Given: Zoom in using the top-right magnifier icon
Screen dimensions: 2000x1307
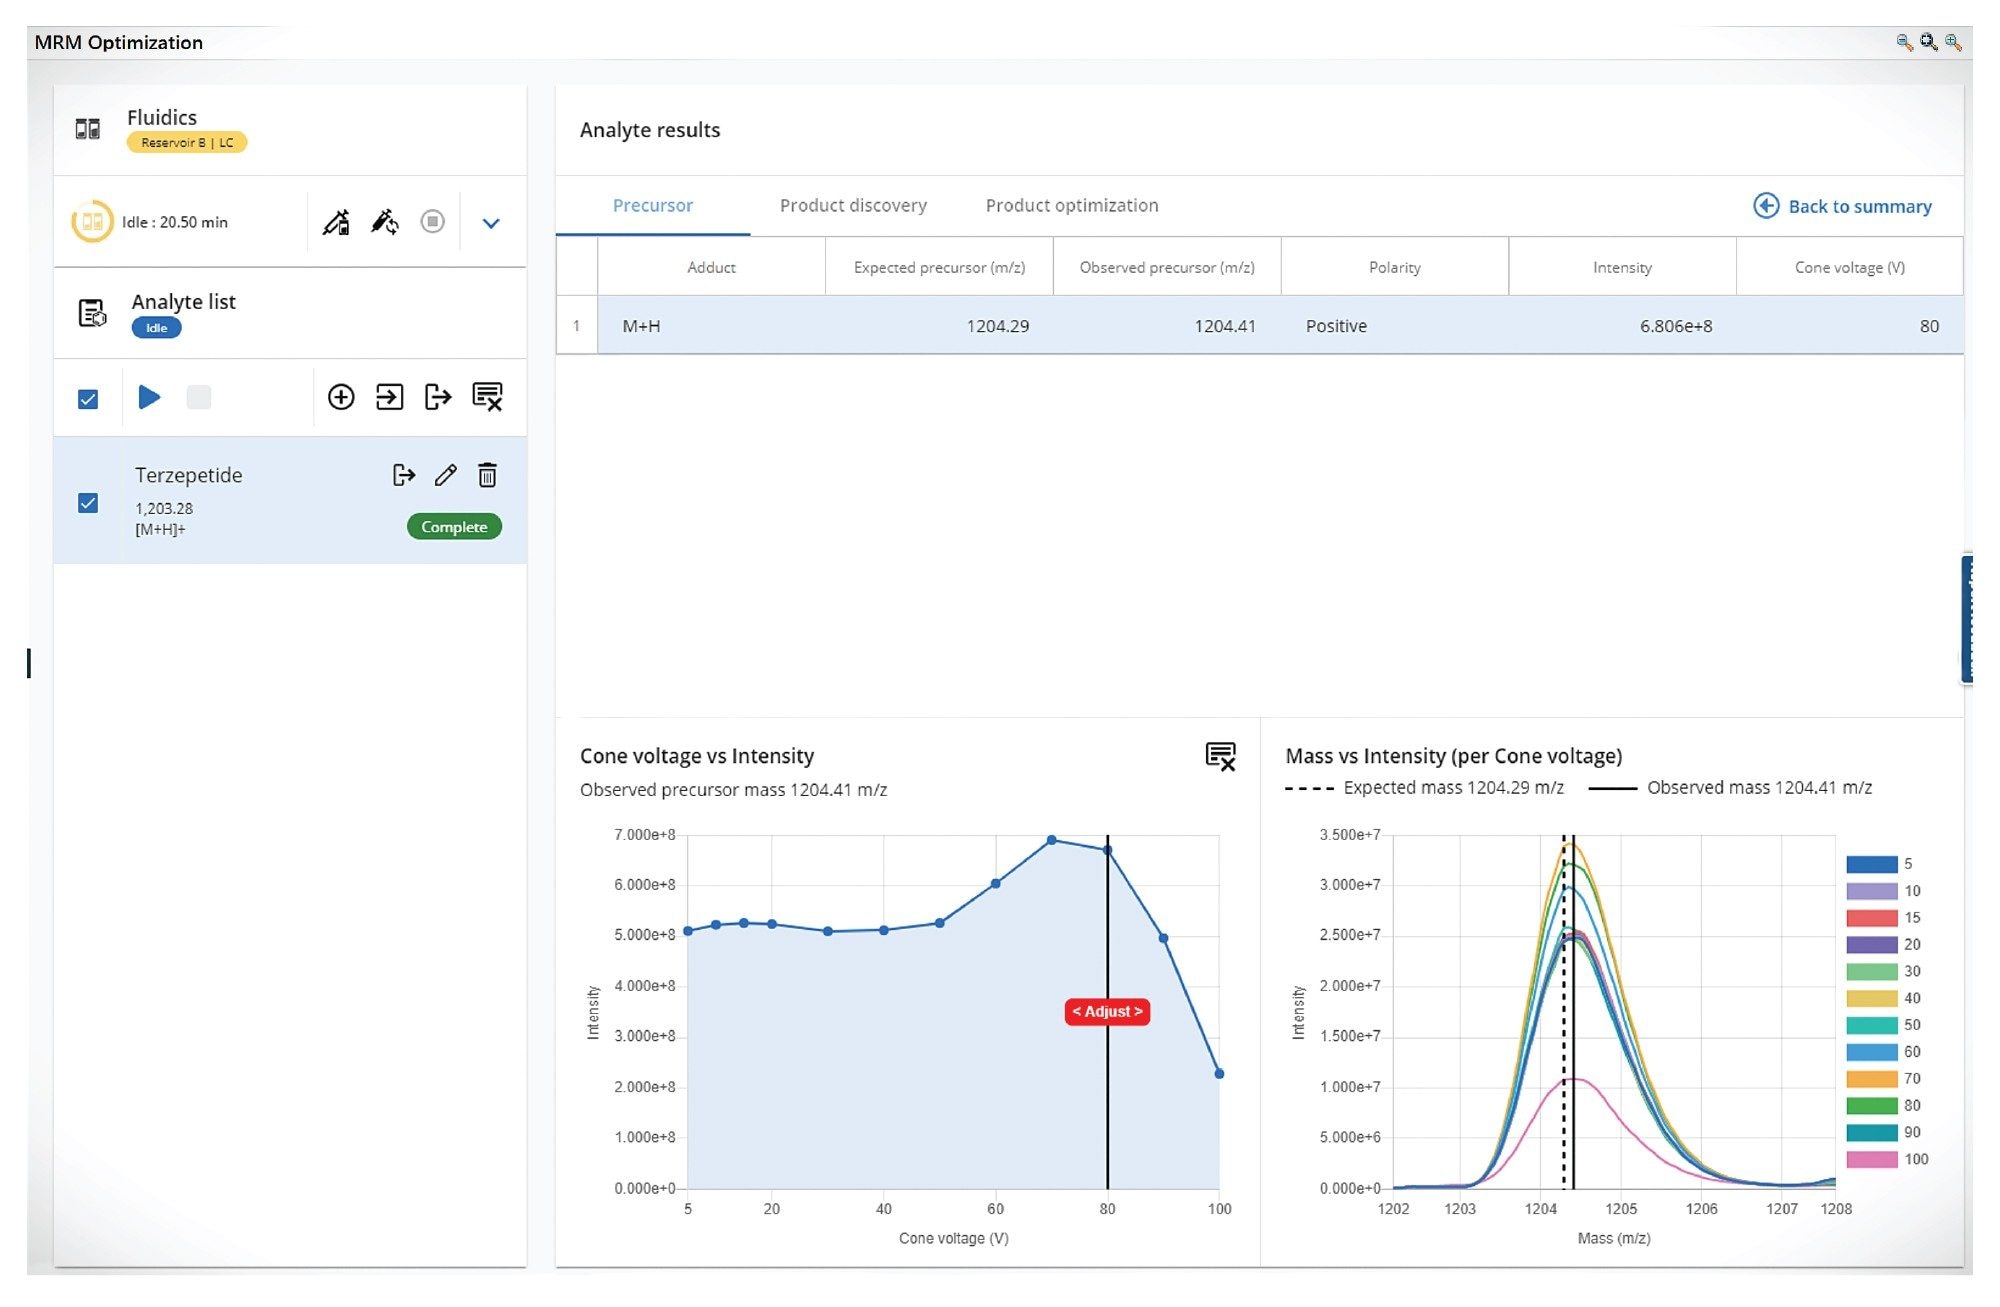Looking at the screenshot, I should [x=1949, y=42].
